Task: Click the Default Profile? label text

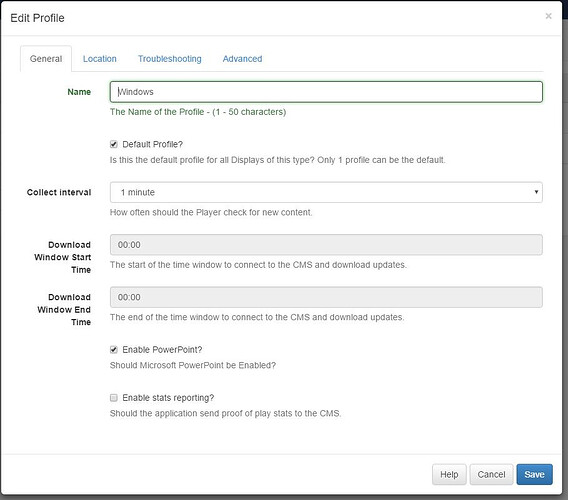Action: [153, 144]
